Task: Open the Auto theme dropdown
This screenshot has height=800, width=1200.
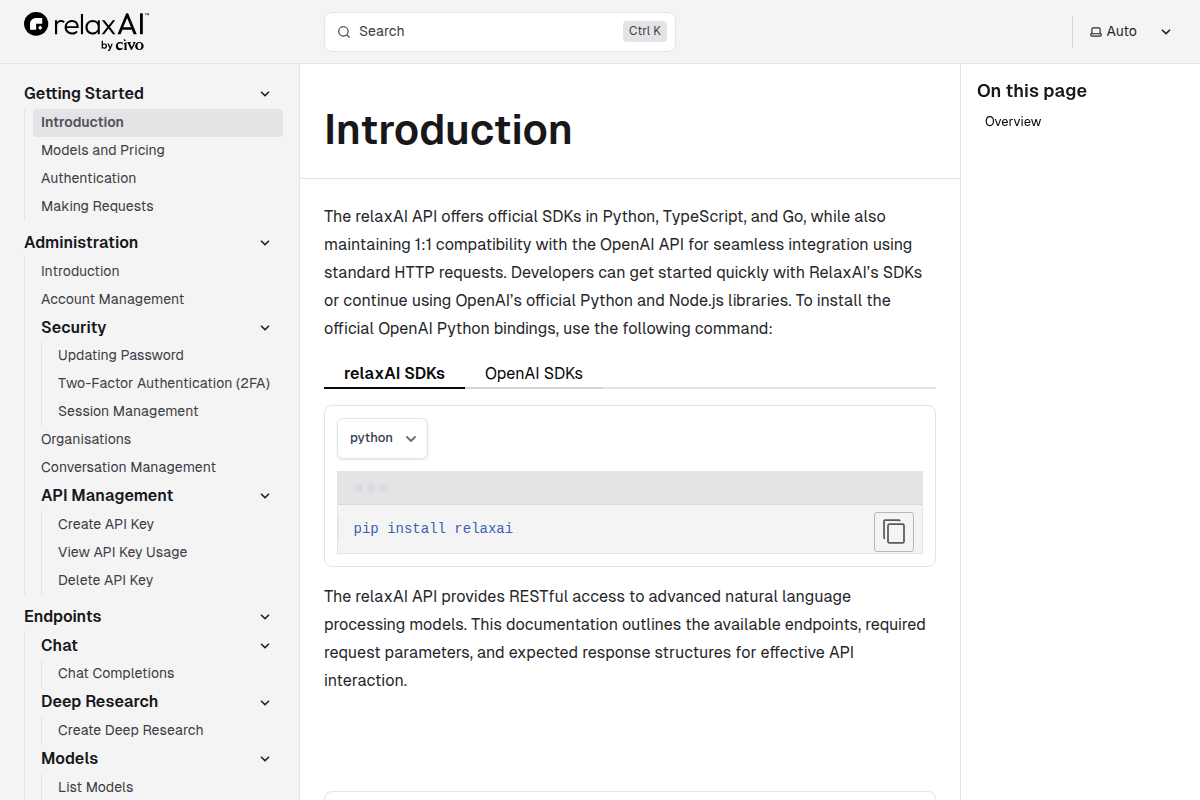Action: click(1130, 32)
